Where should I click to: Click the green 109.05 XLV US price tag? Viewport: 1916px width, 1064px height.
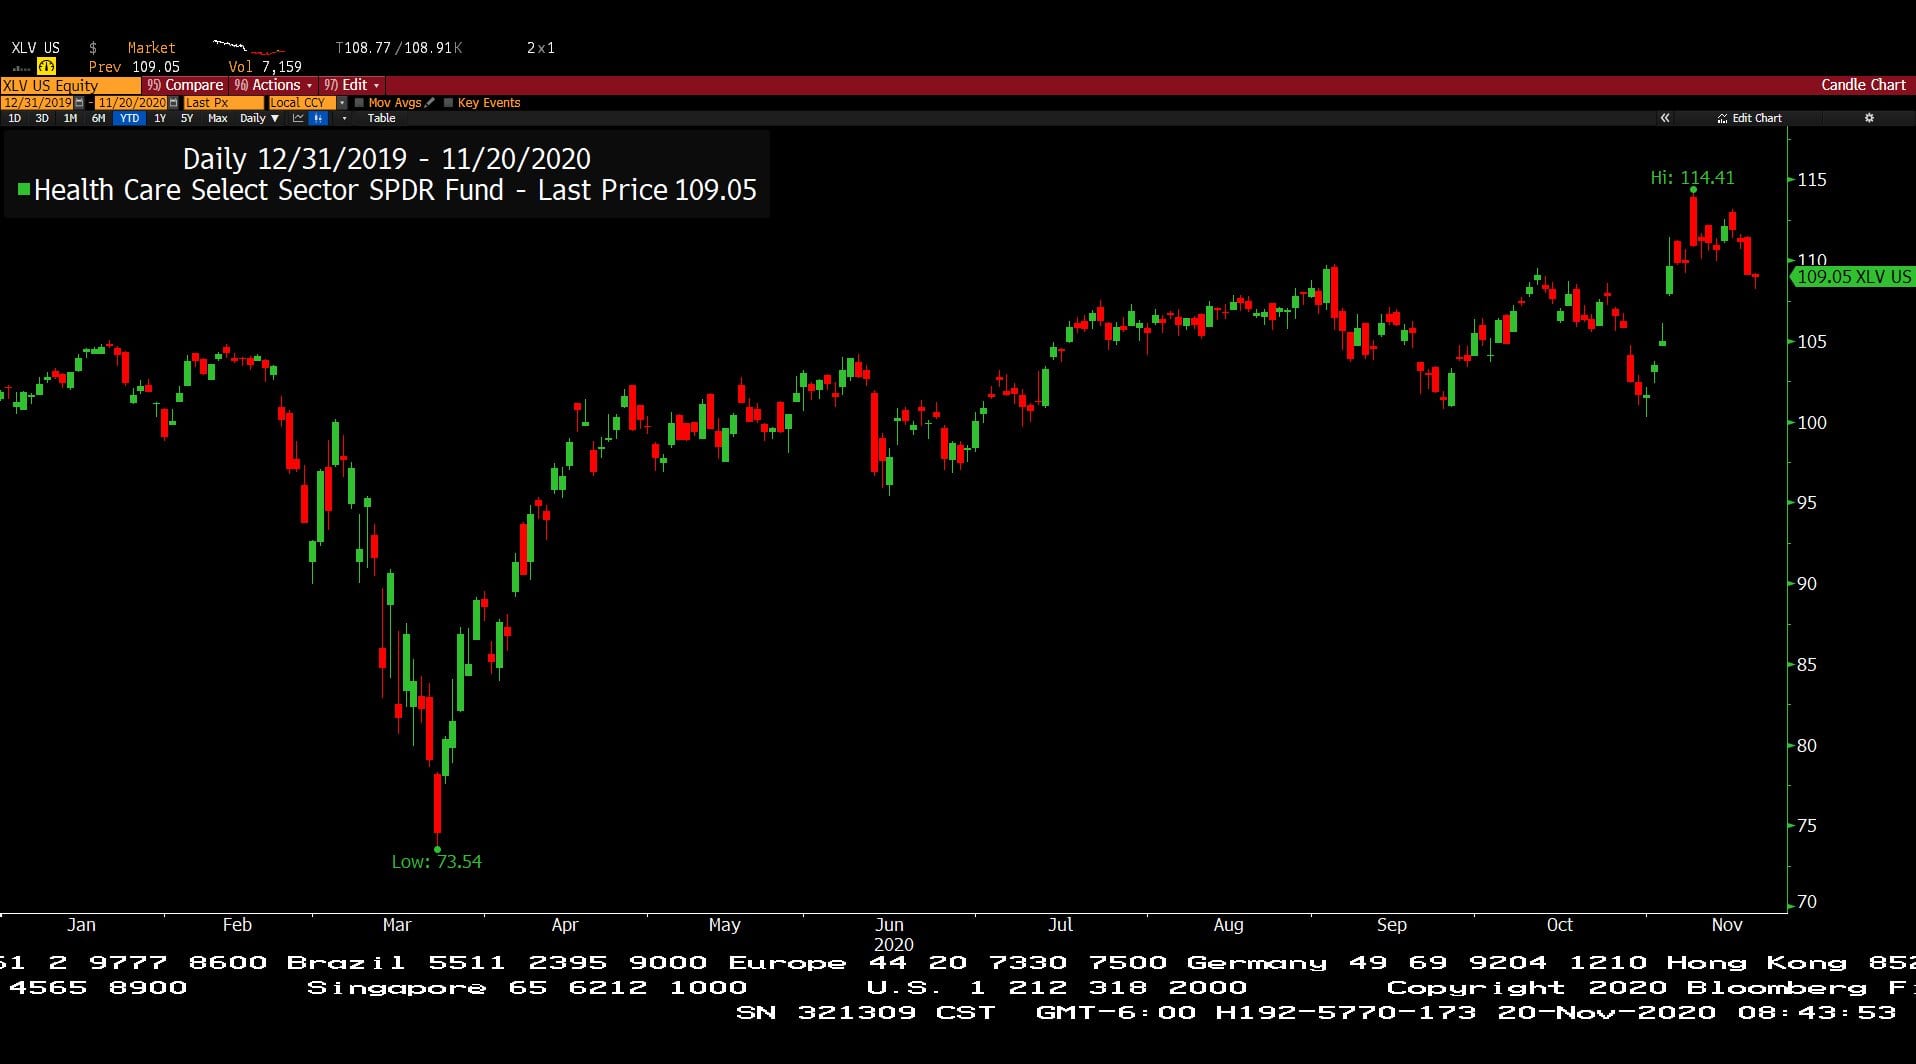point(1852,277)
